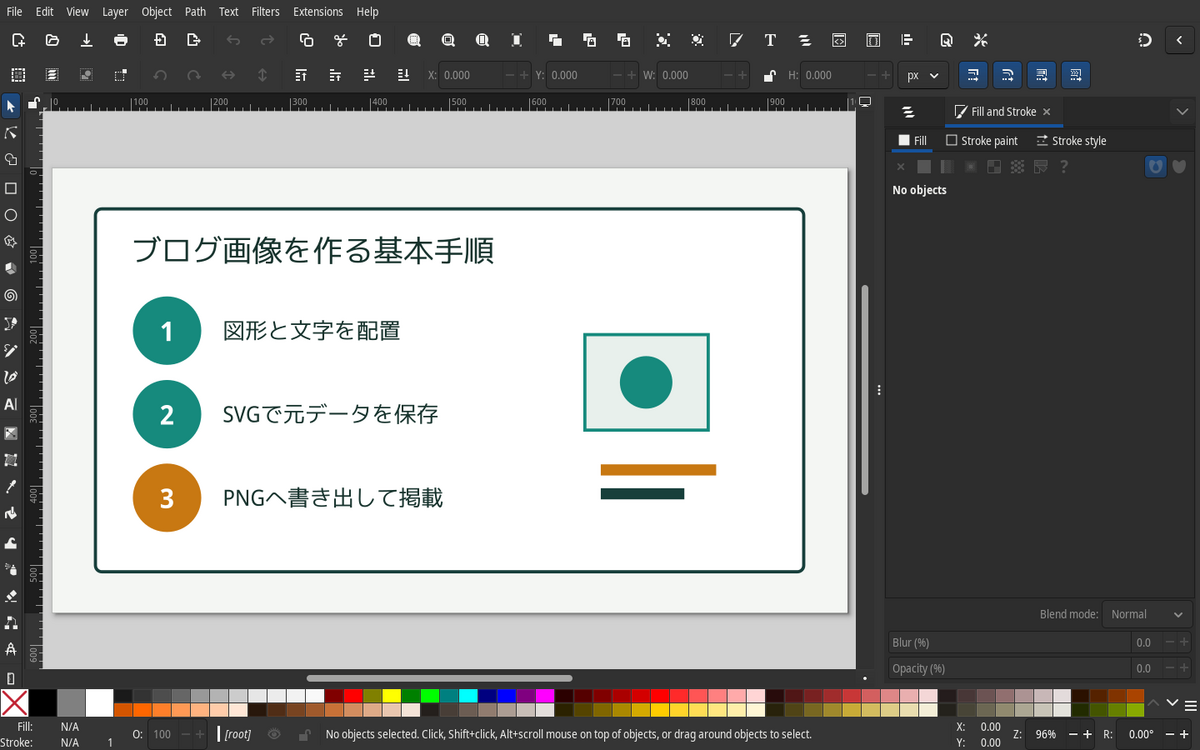Click the Open file folder icon
Image resolution: width=1200 pixels, height=750 pixels.
tap(52, 40)
